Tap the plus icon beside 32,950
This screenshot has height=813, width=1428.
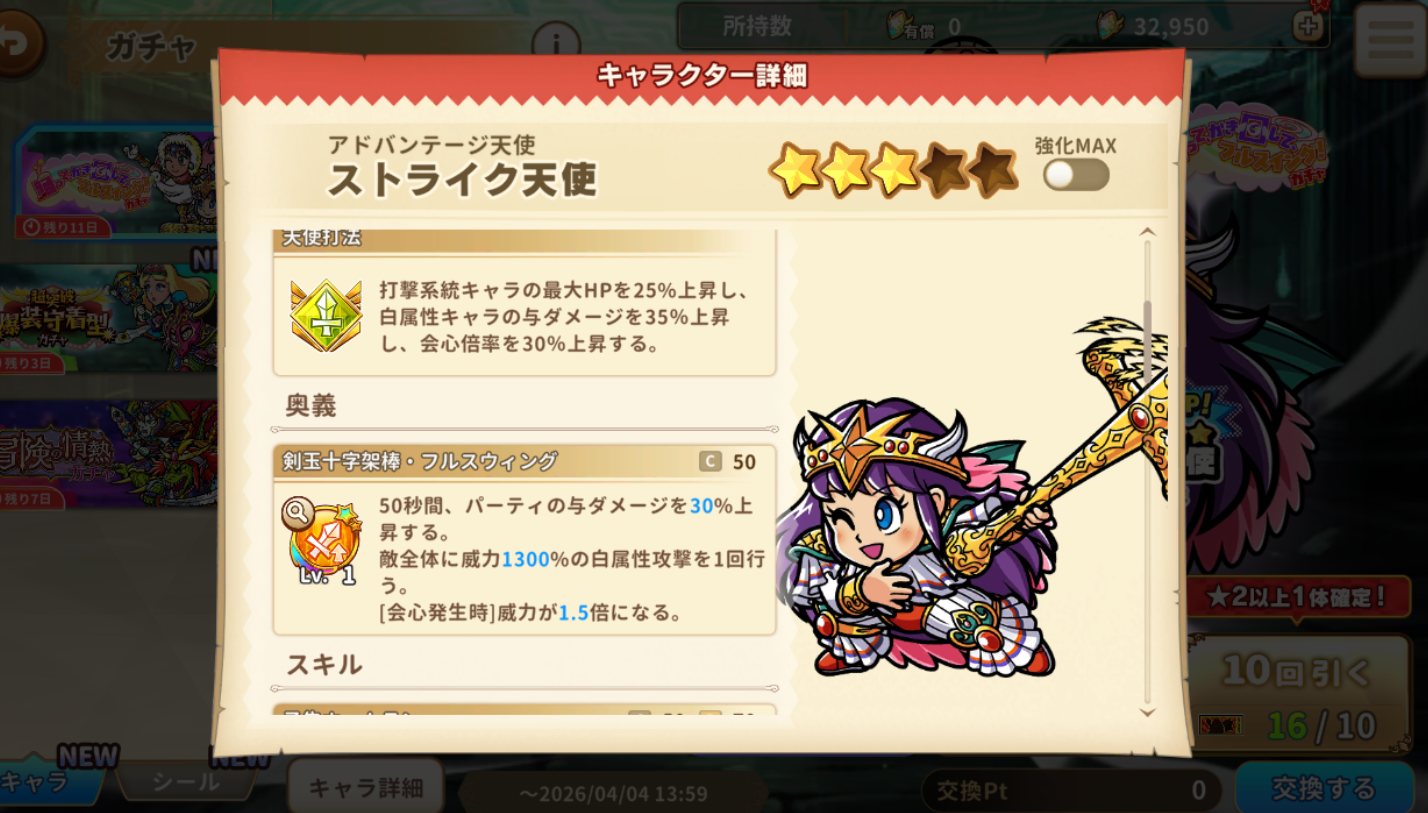click(x=1308, y=26)
